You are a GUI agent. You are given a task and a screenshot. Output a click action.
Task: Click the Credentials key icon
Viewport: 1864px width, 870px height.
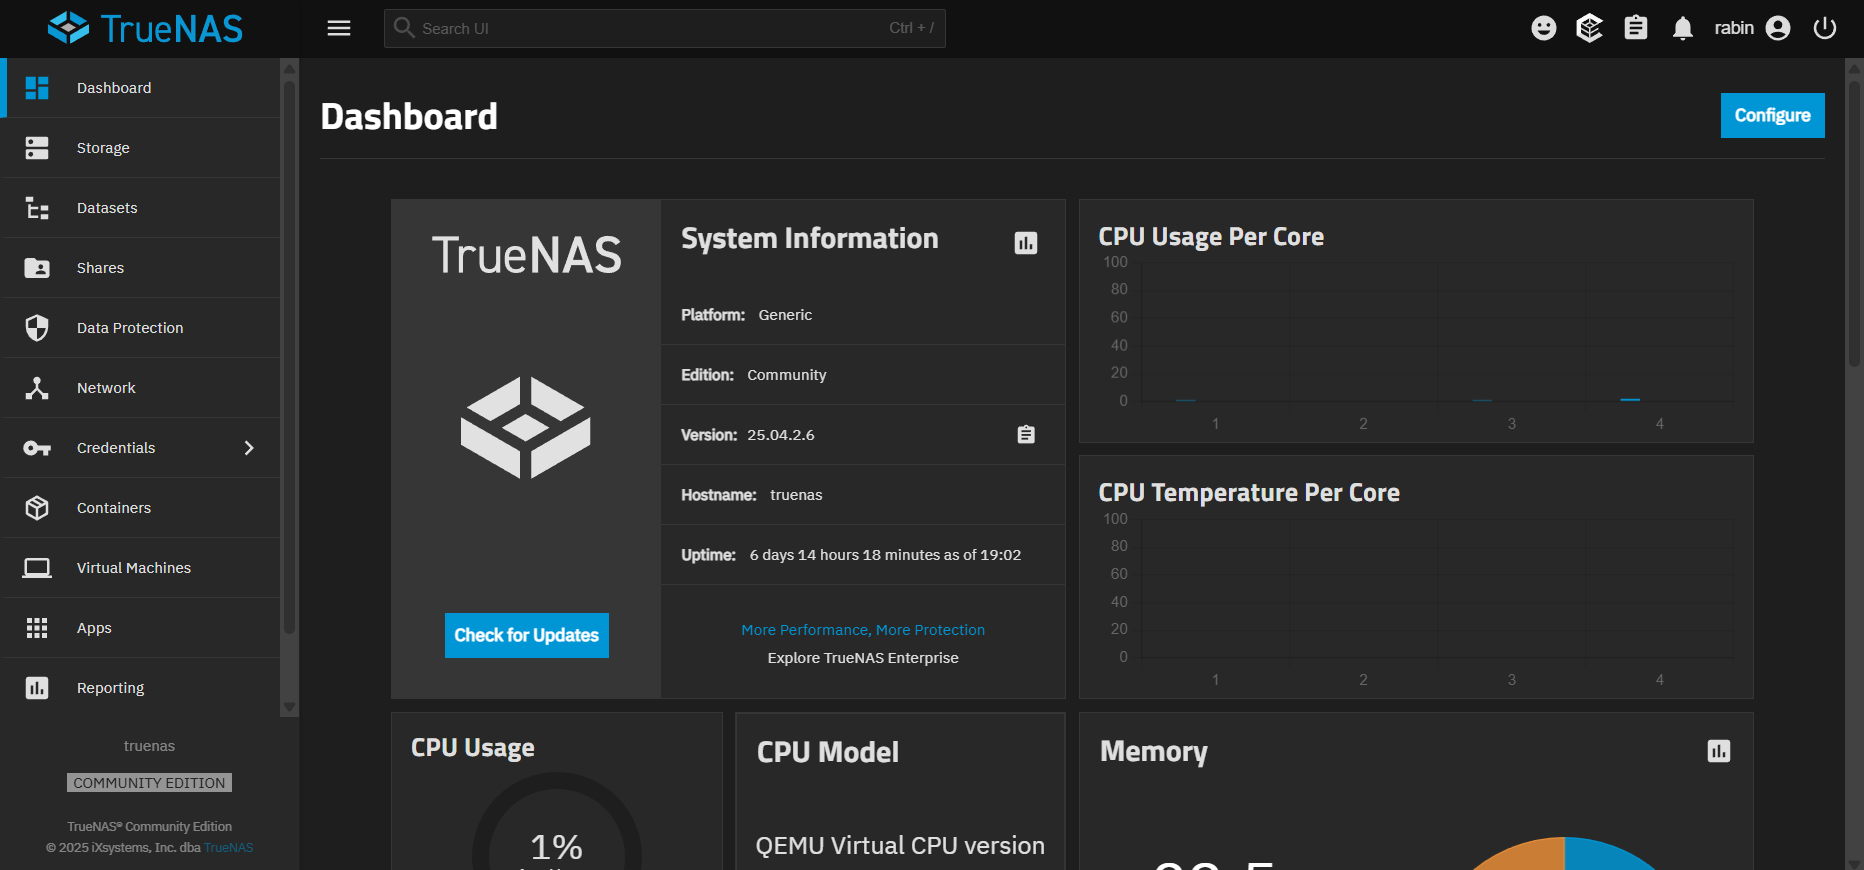(37, 448)
